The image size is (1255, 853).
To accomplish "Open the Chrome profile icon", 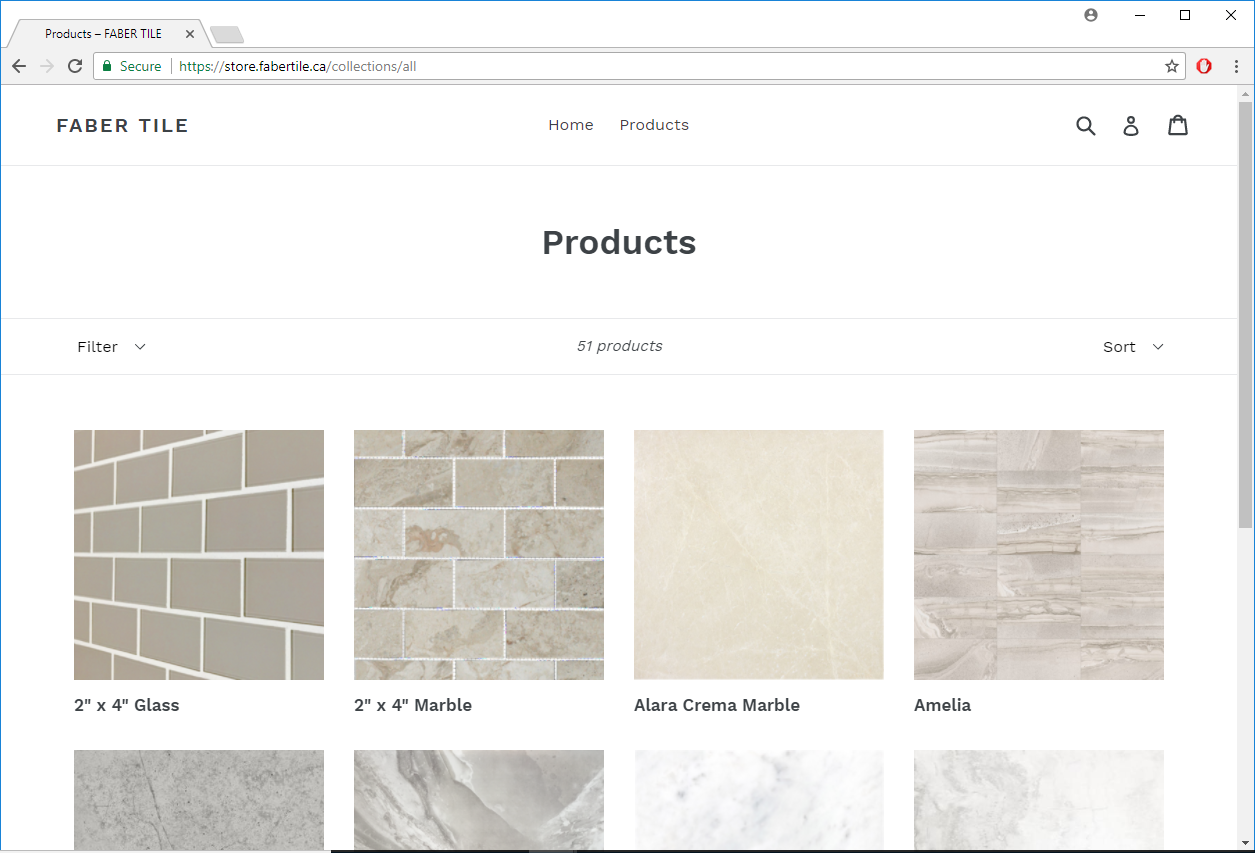I will click(1091, 15).
